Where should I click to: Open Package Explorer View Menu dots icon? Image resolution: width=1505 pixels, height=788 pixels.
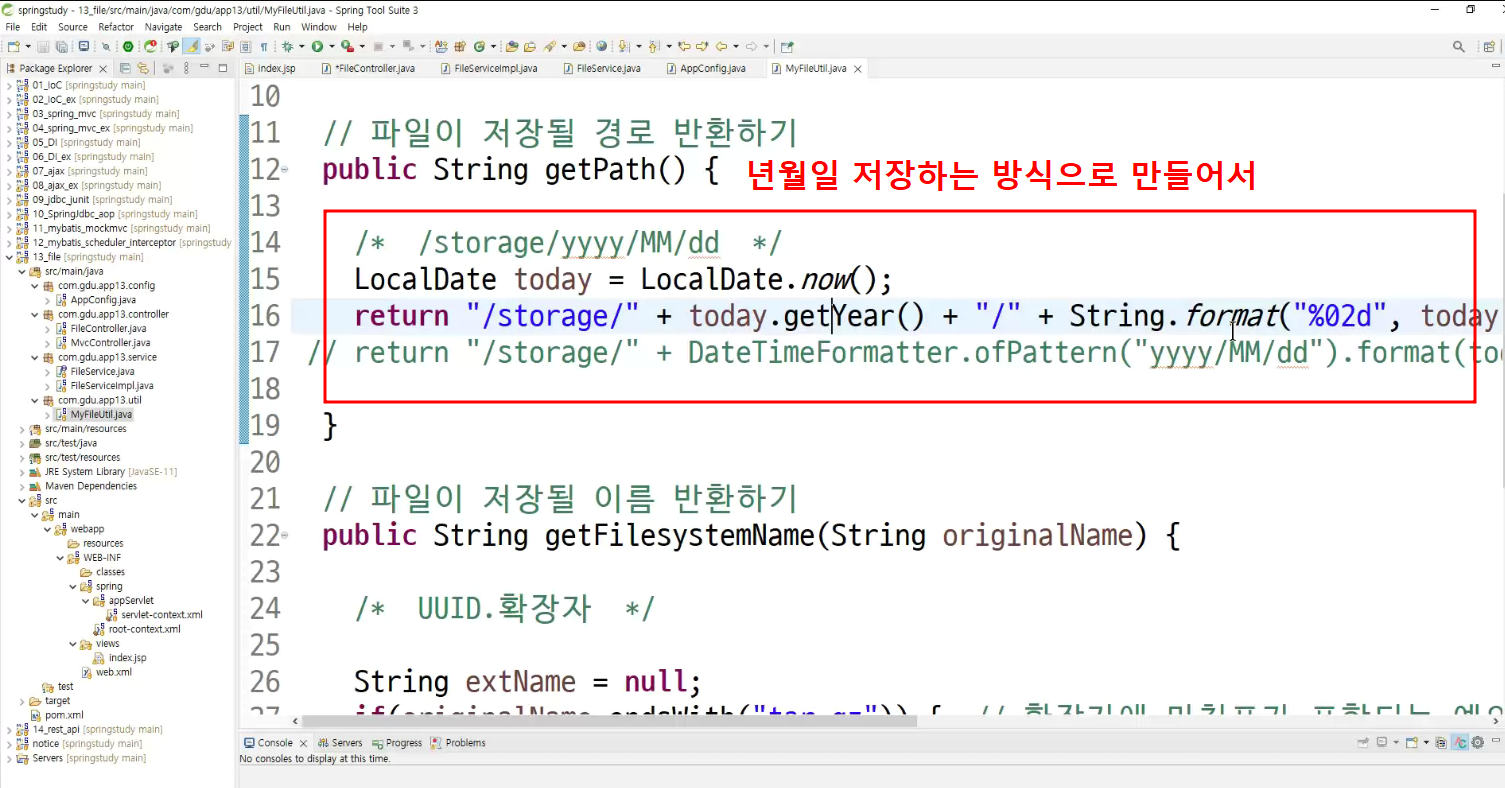tap(187, 68)
